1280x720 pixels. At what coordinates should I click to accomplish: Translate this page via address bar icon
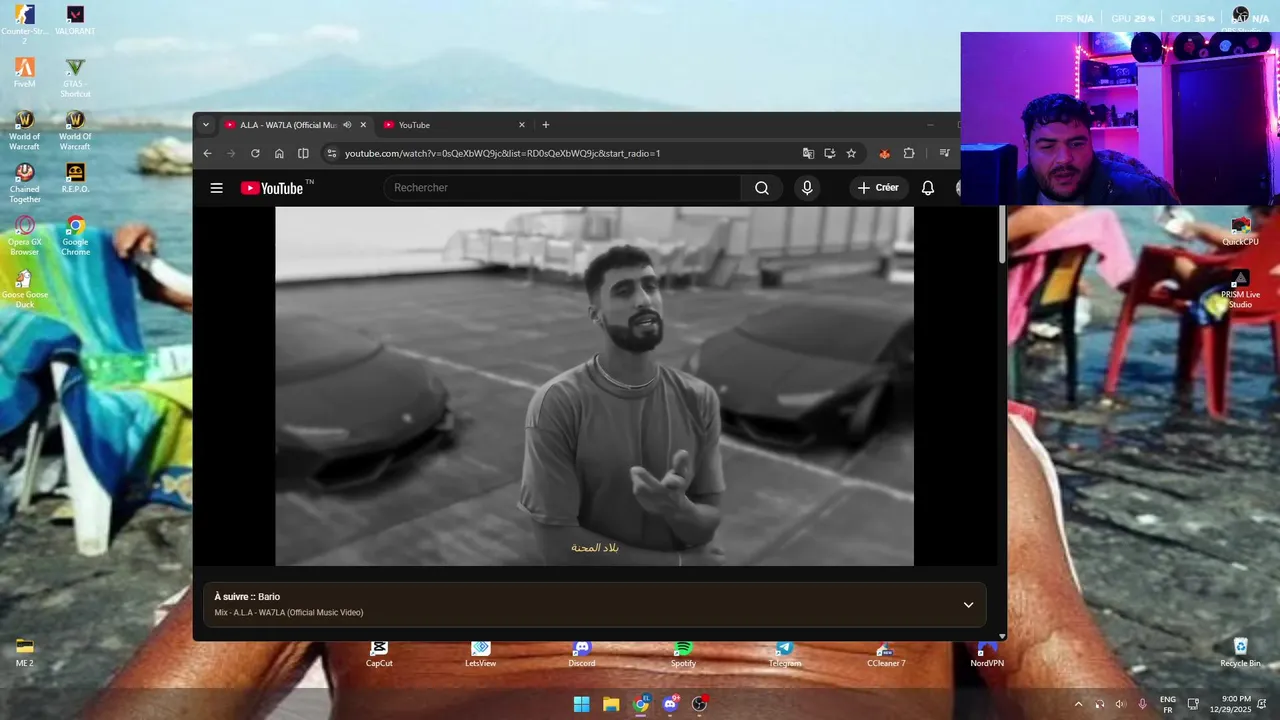808,153
